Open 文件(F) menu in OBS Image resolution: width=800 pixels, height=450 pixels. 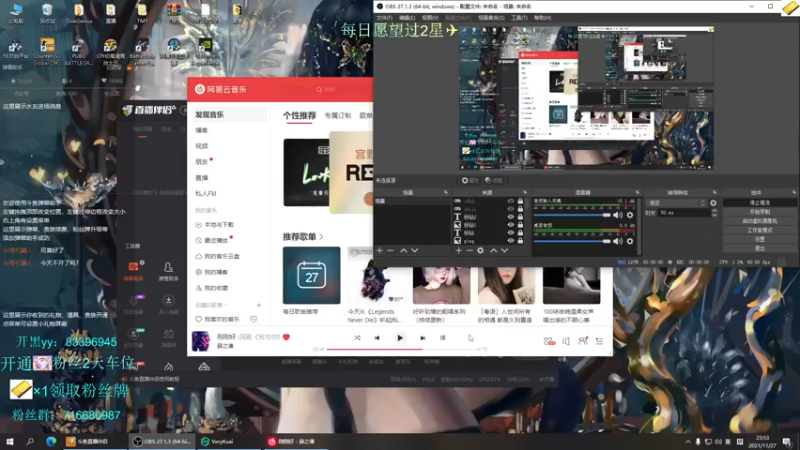384,18
